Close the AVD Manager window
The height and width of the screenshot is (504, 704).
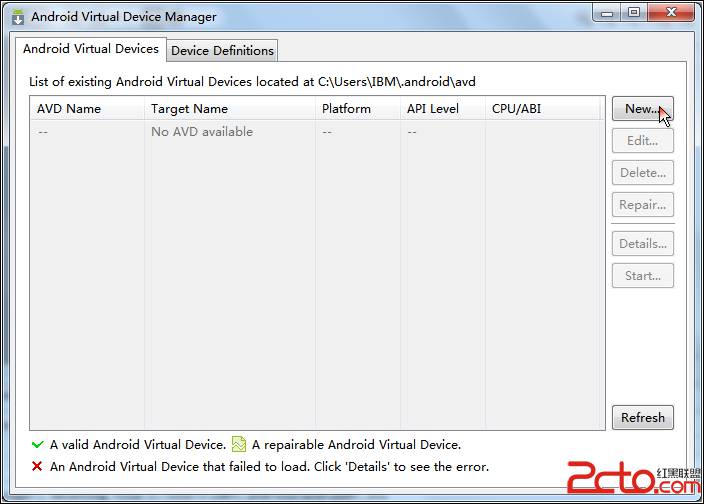click(x=671, y=13)
